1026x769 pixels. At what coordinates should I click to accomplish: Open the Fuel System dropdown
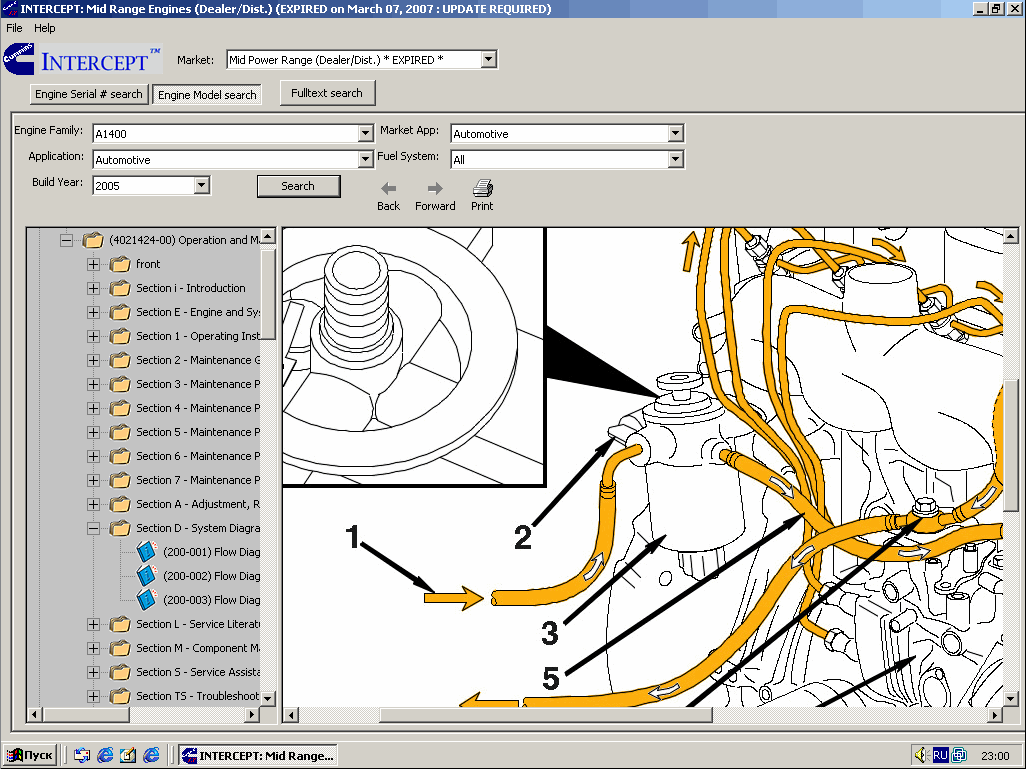point(675,160)
